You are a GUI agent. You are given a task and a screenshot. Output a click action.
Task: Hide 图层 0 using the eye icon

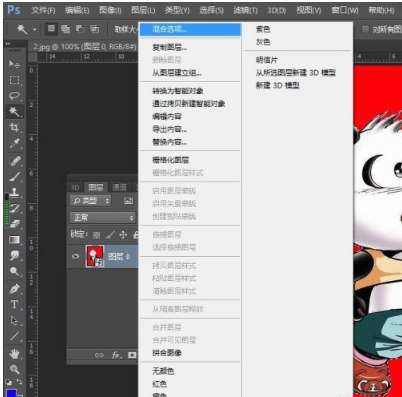(76, 256)
